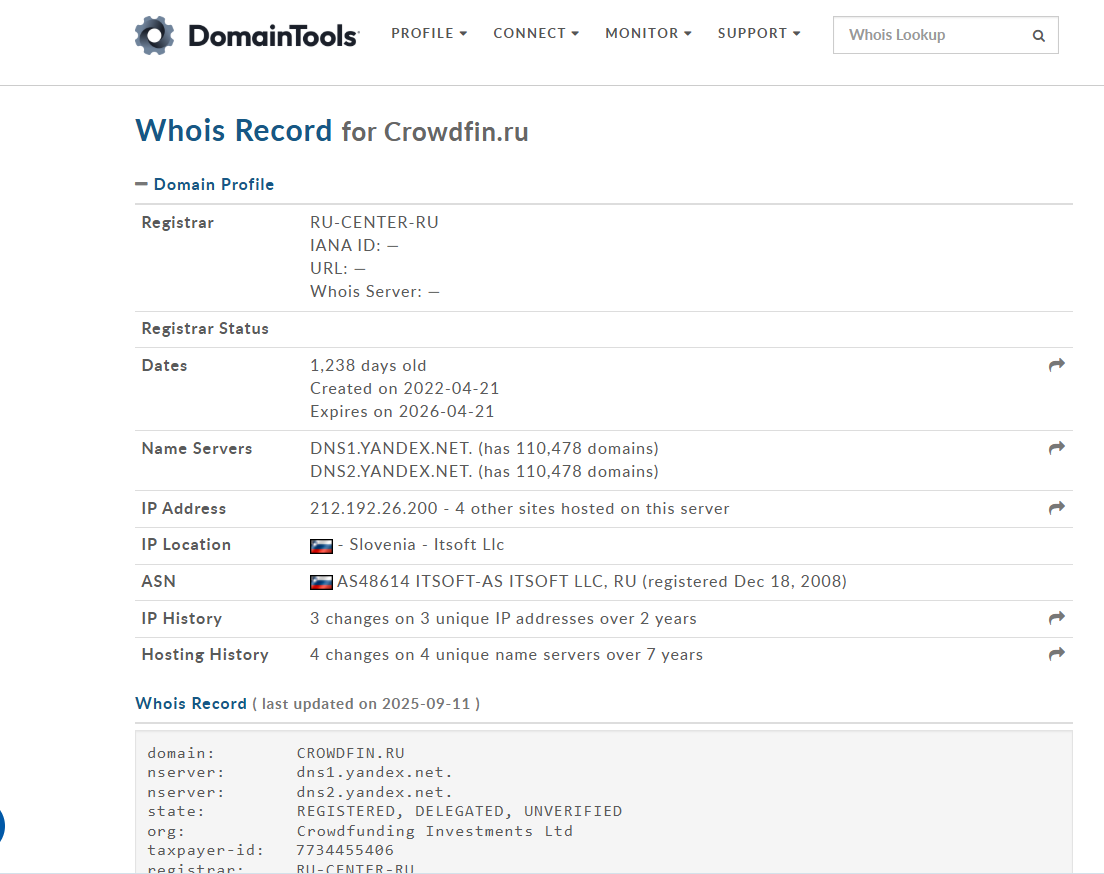The height and width of the screenshot is (874, 1104).
Task: Click 'Whois Server: —' text
Action: pyautogui.click(x=375, y=292)
